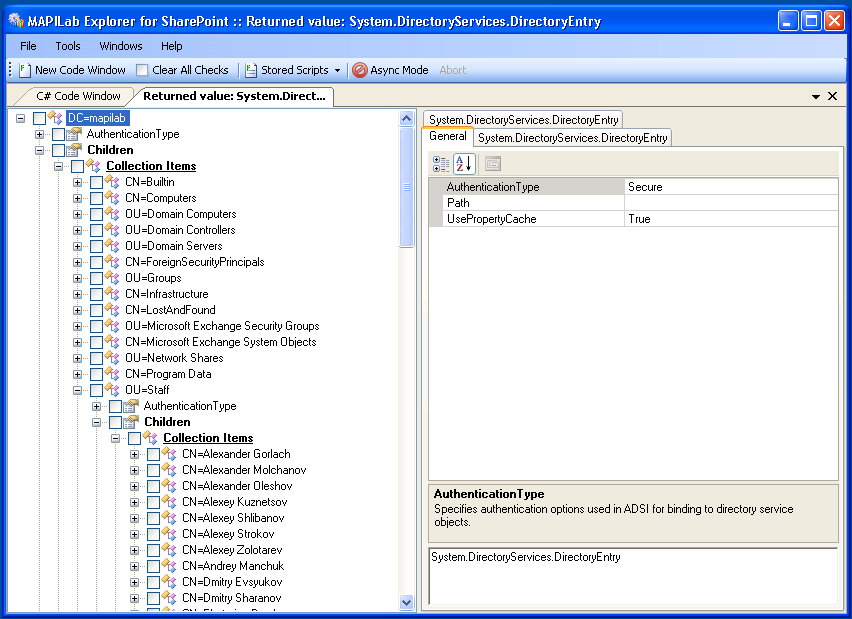Viewport: 852px width, 619px height.
Task: Expand the OU=Domain Controllers node
Action: point(77,230)
